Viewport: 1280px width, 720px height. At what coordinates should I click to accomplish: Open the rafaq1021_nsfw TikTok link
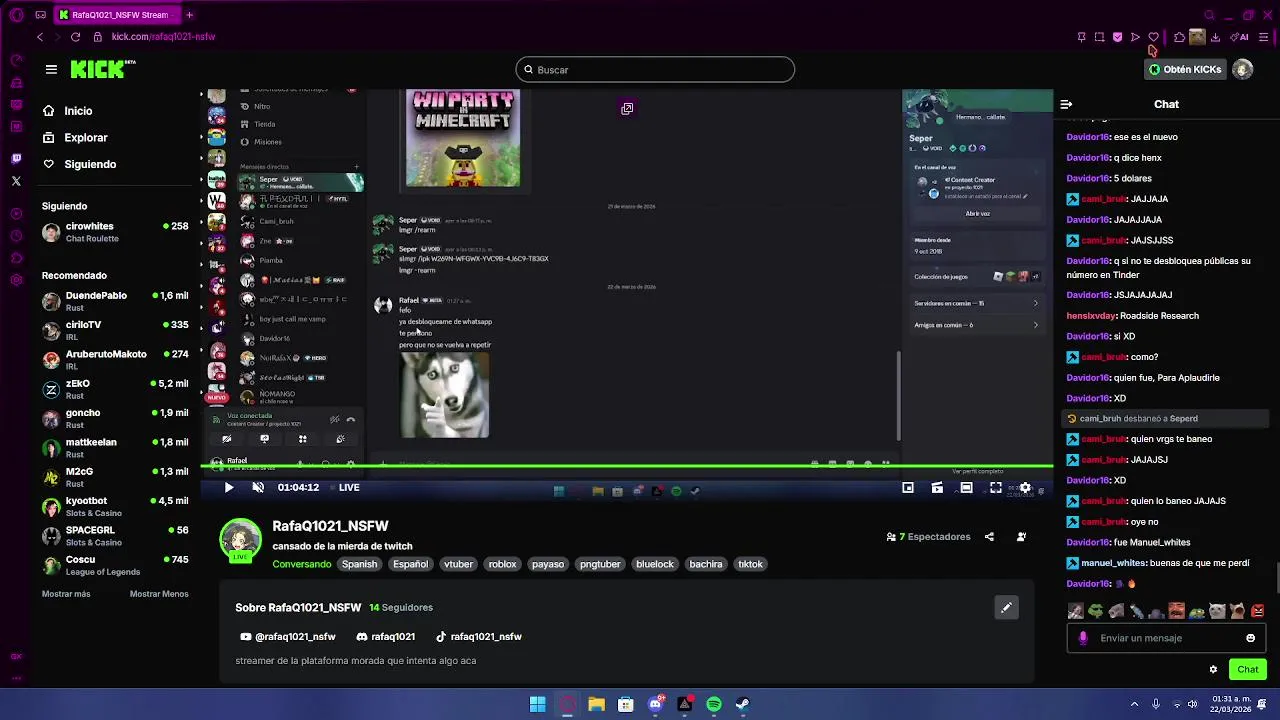[x=479, y=637]
